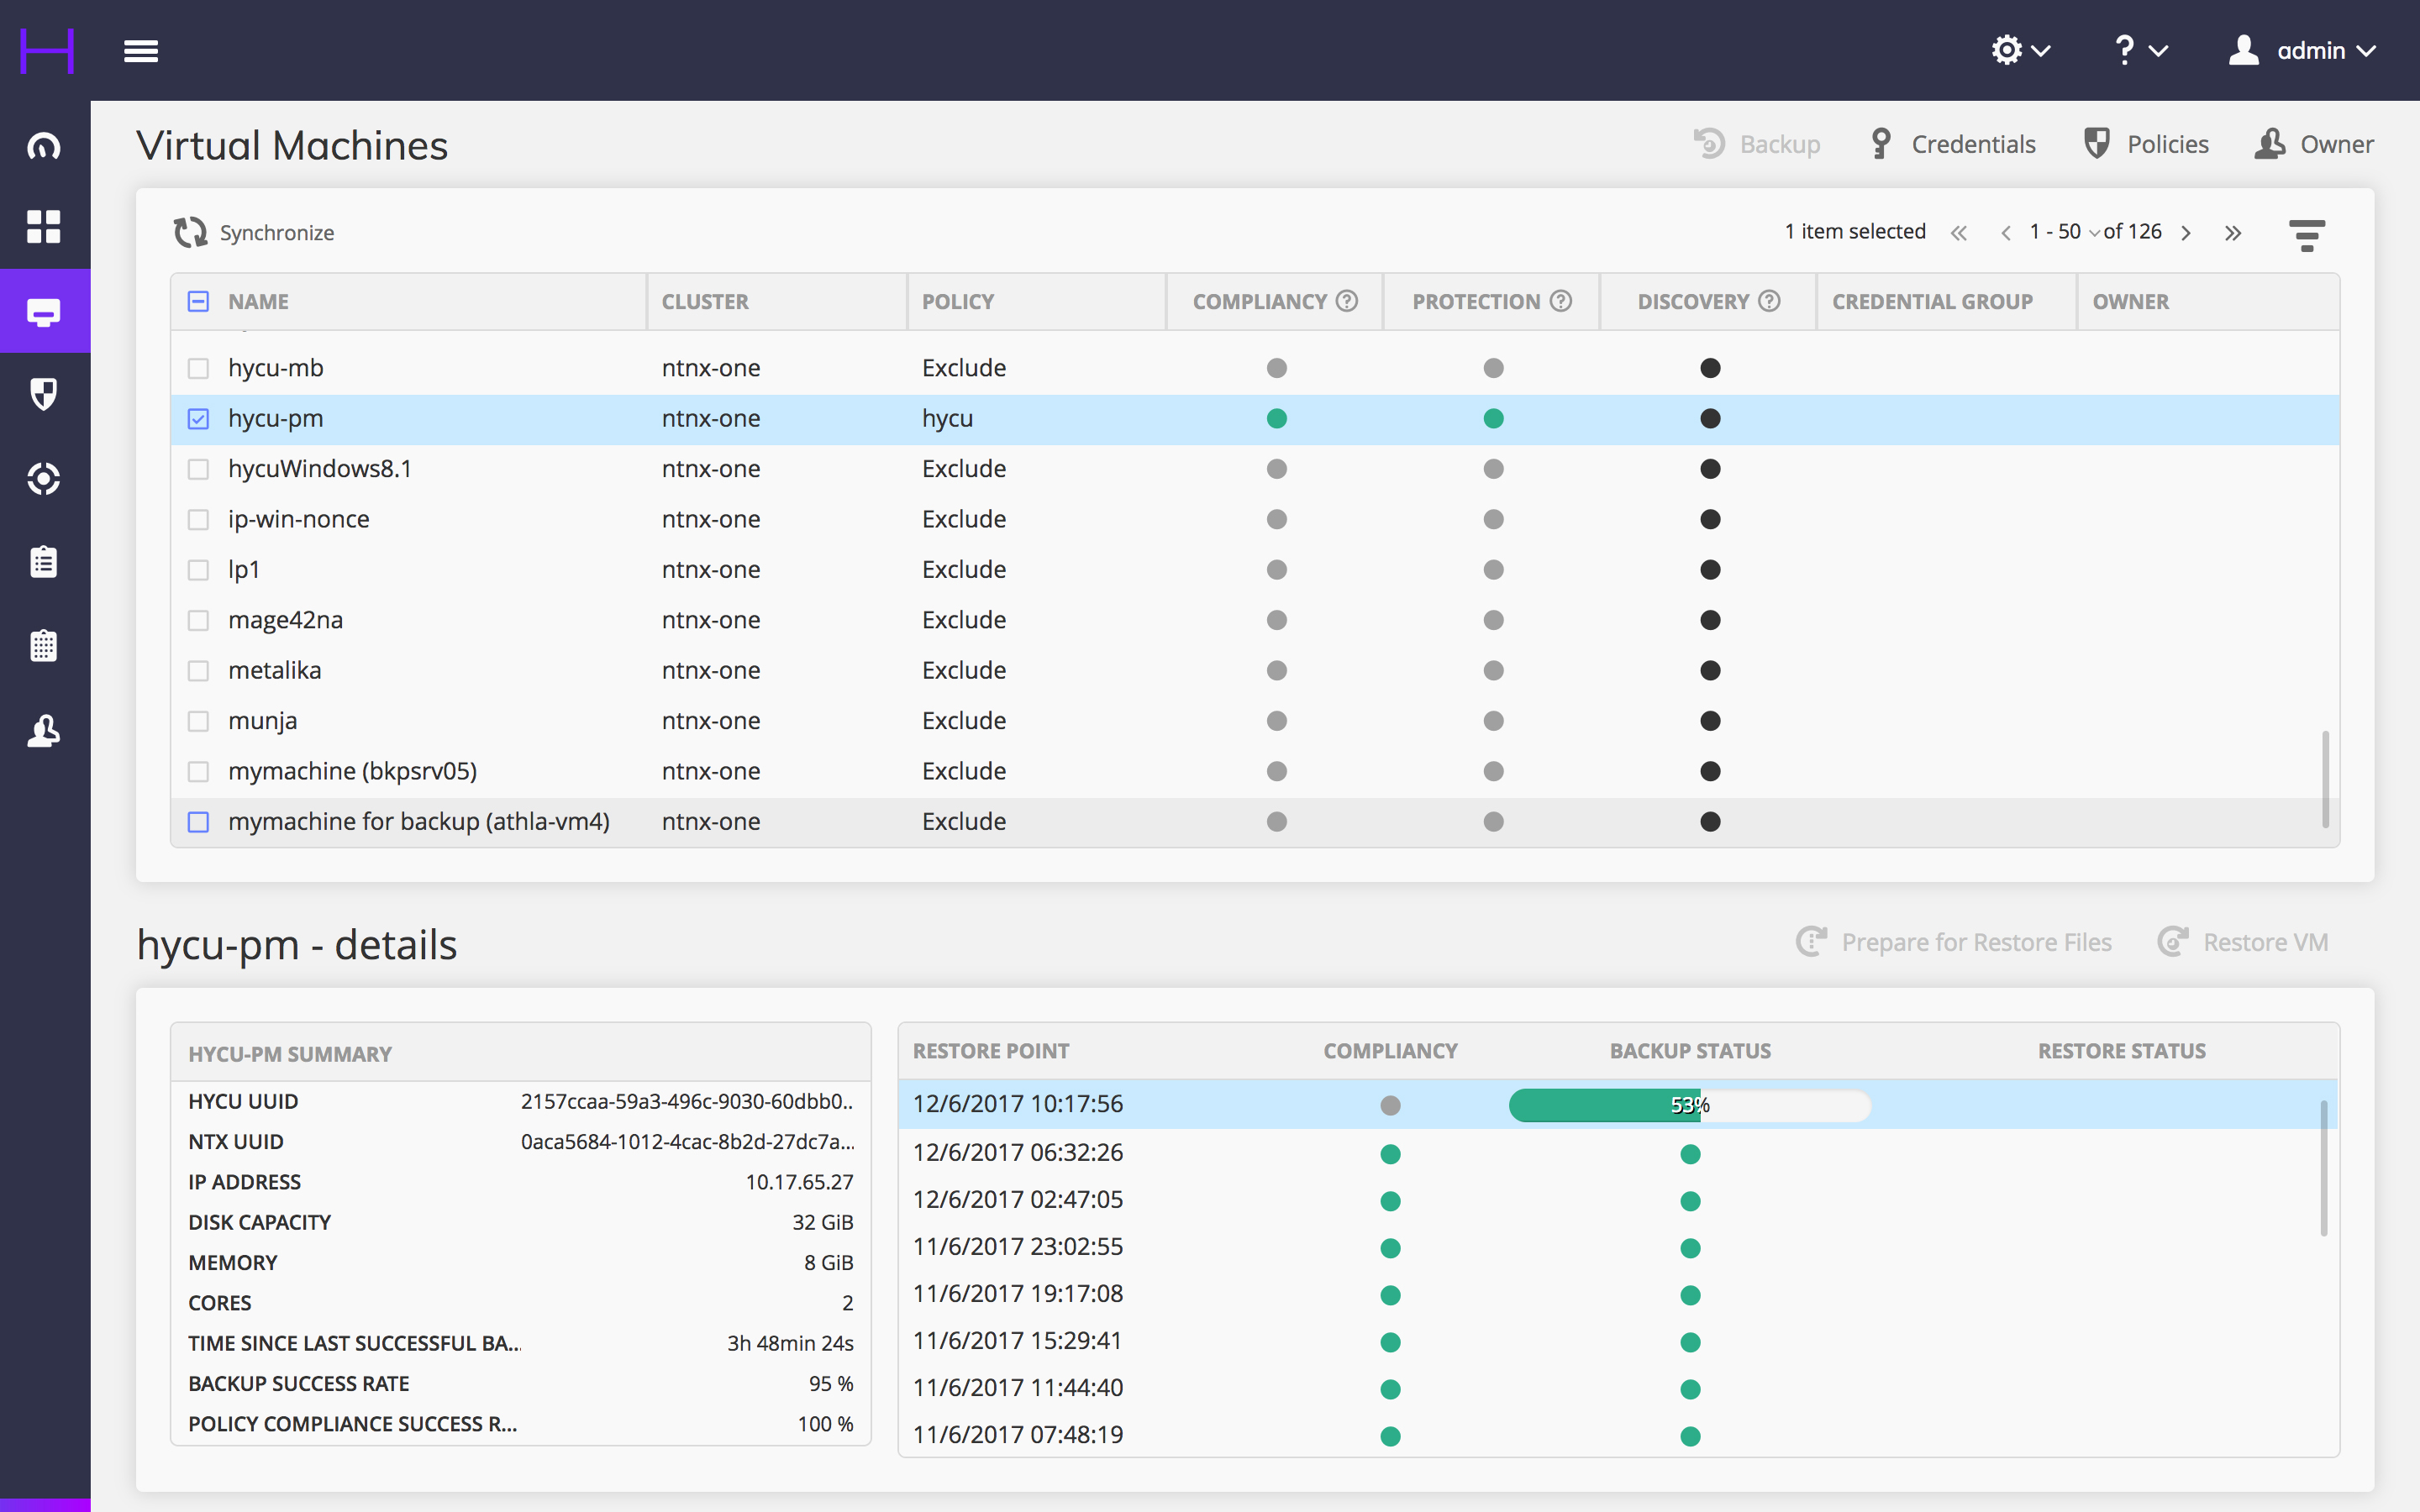Toggle the select-all checkbox in header
Viewport: 2420px width, 1512px height.
coord(199,301)
